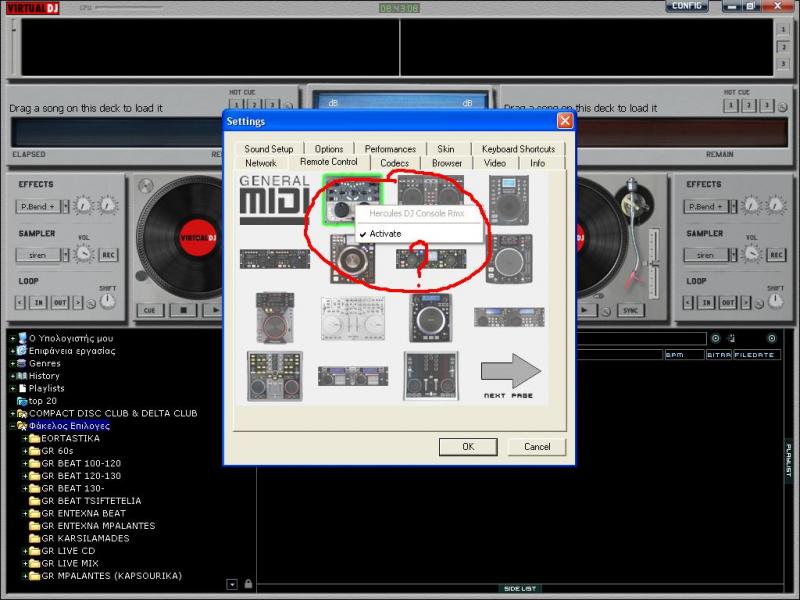Set right deck hot cue 3
The width and height of the screenshot is (800, 600).
tap(766, 106)
